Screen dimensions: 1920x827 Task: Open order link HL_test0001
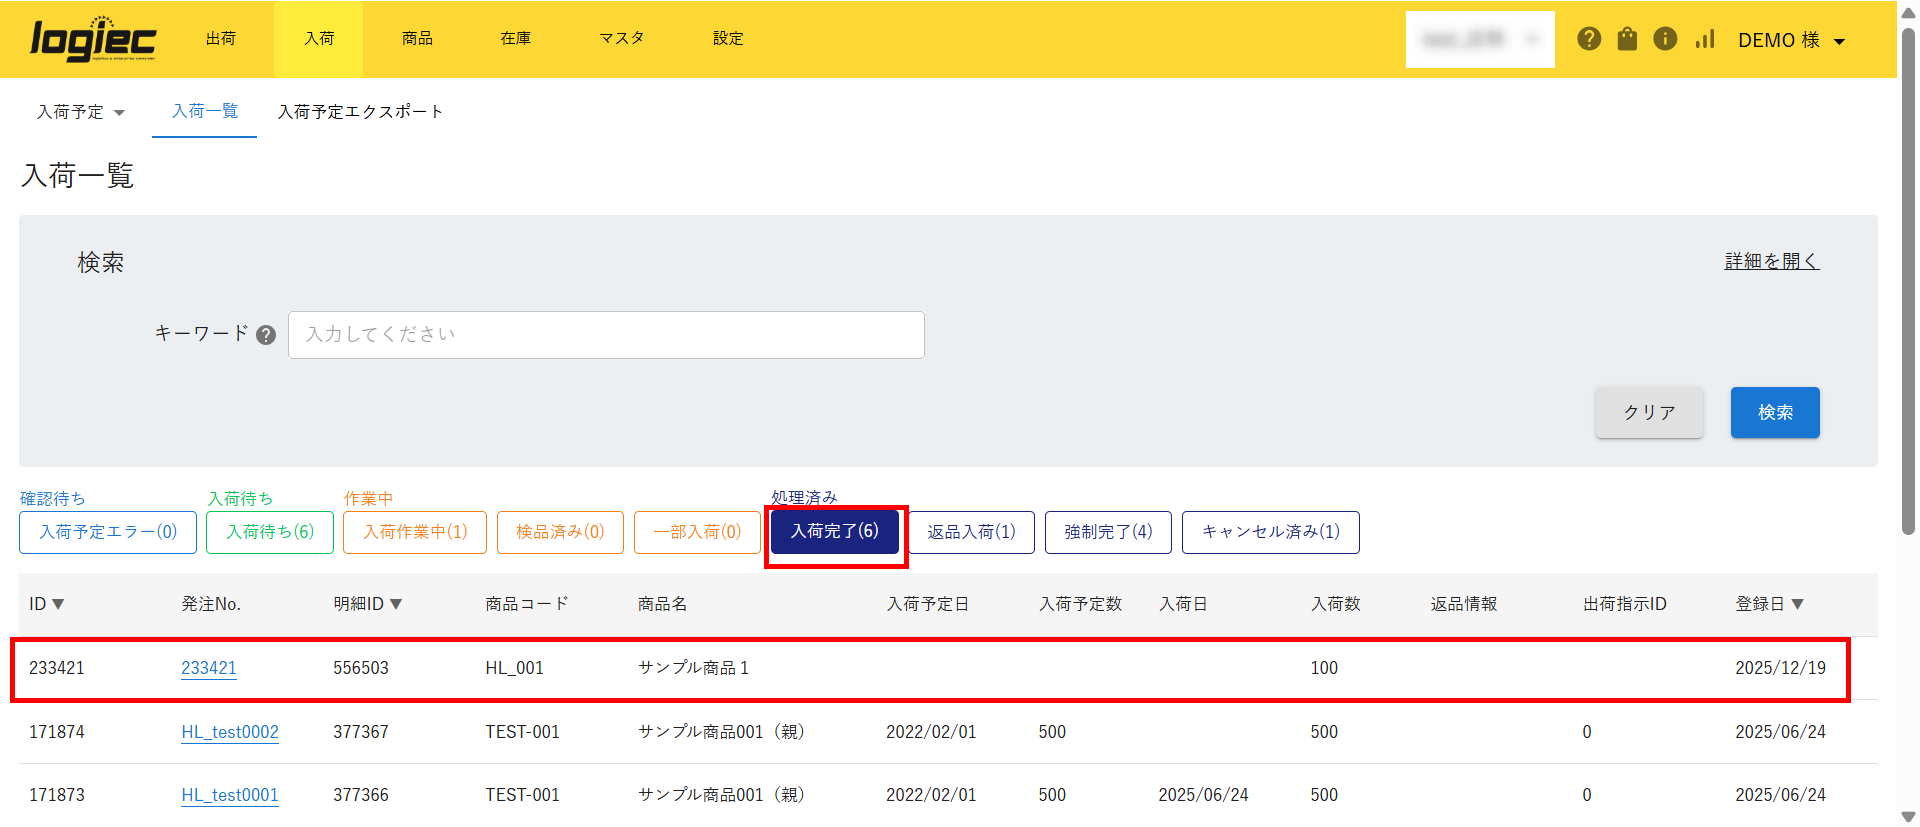point(230,795)
